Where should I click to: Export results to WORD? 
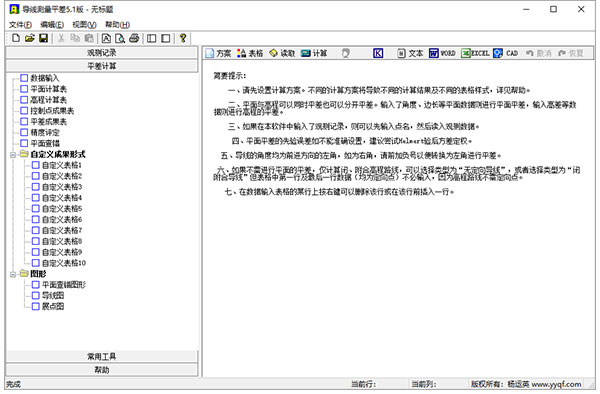pos(442,53)
